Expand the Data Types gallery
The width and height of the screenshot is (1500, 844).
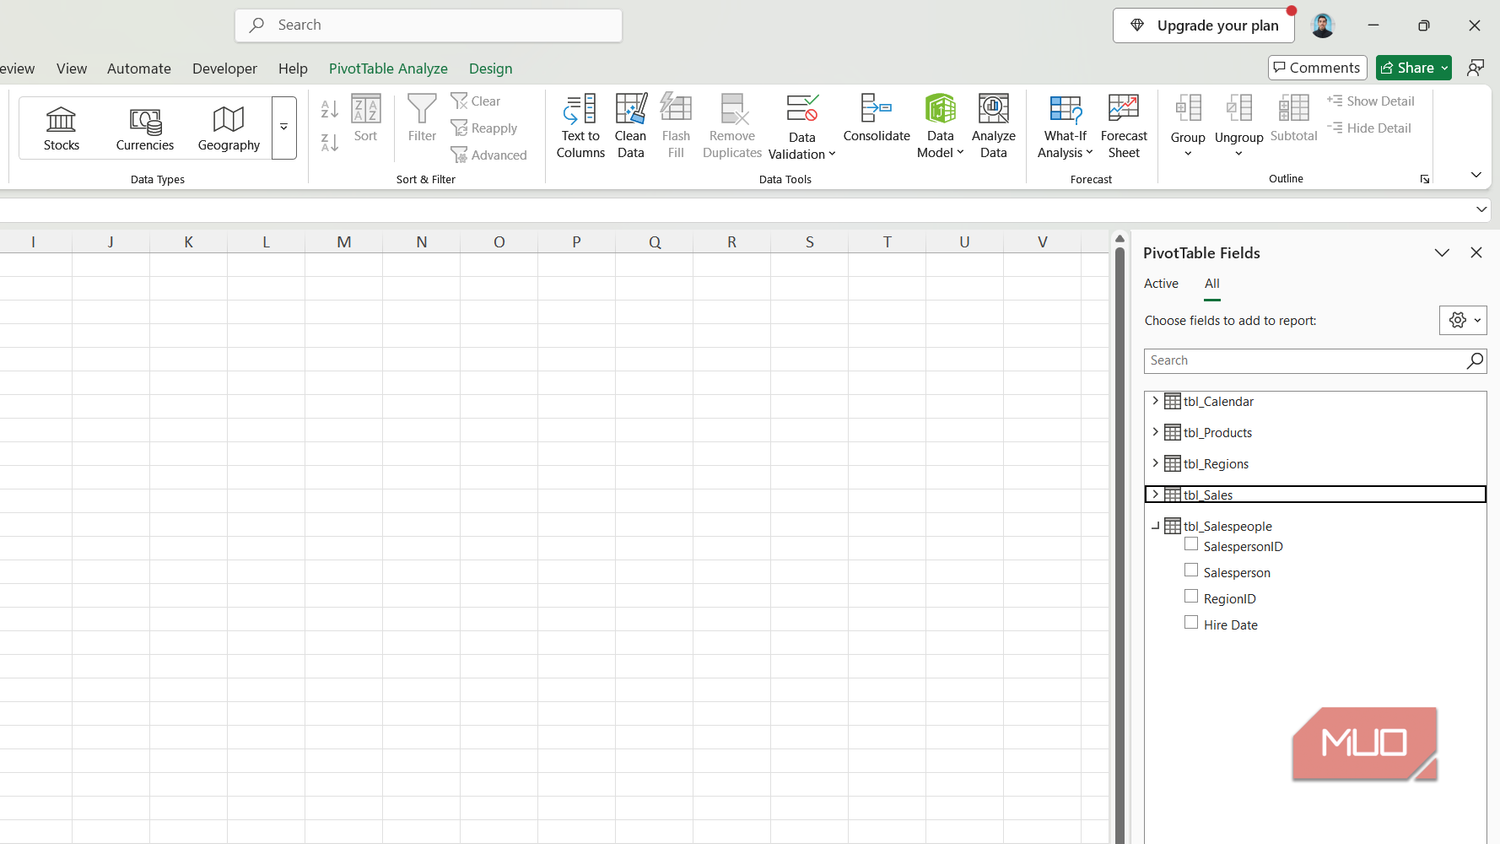(284, 128)
